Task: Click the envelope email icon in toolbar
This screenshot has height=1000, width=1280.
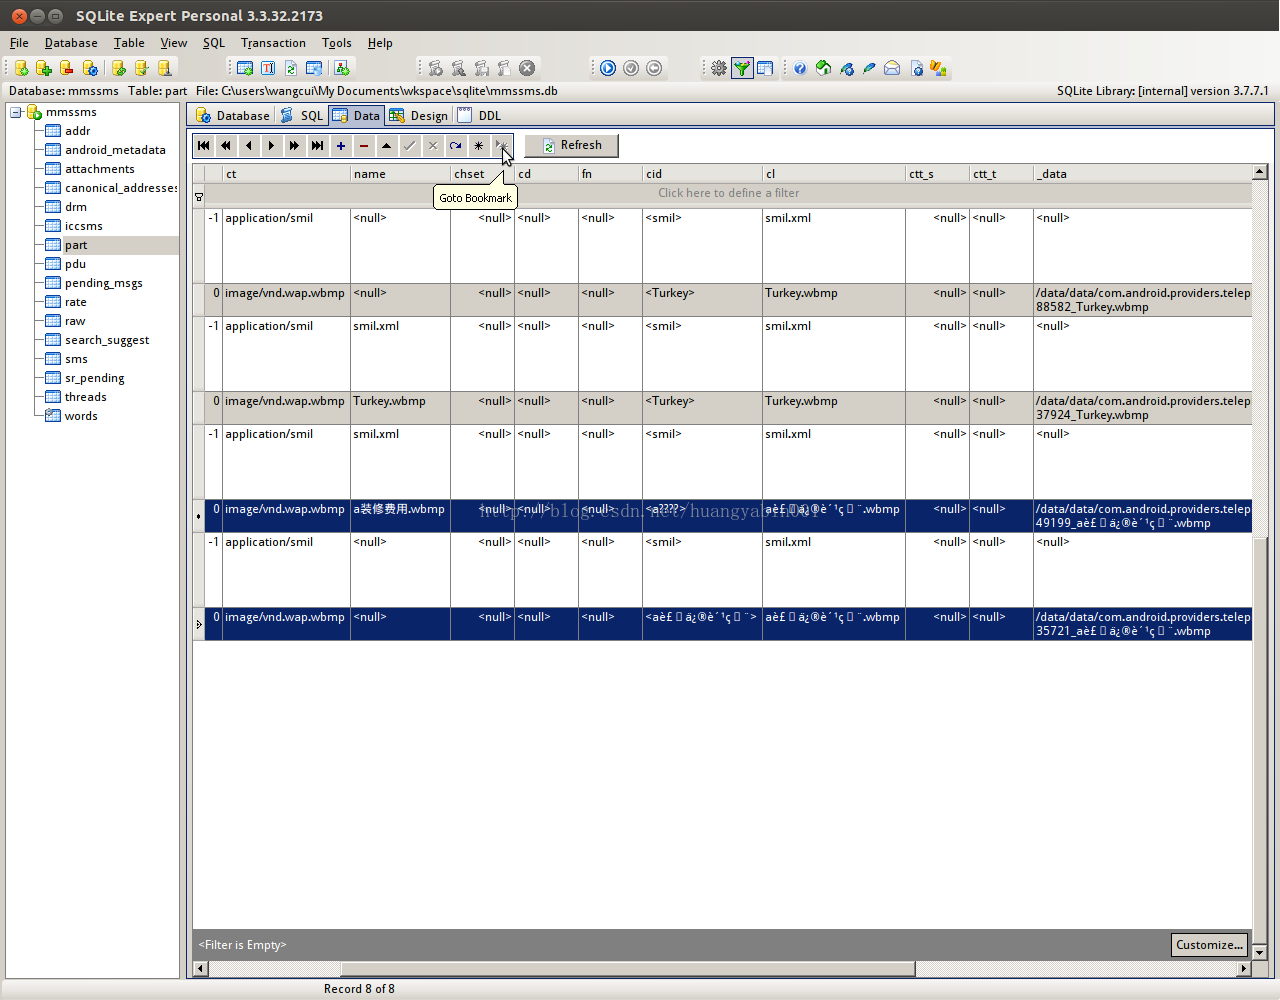Action: click(x=892, y=68)
